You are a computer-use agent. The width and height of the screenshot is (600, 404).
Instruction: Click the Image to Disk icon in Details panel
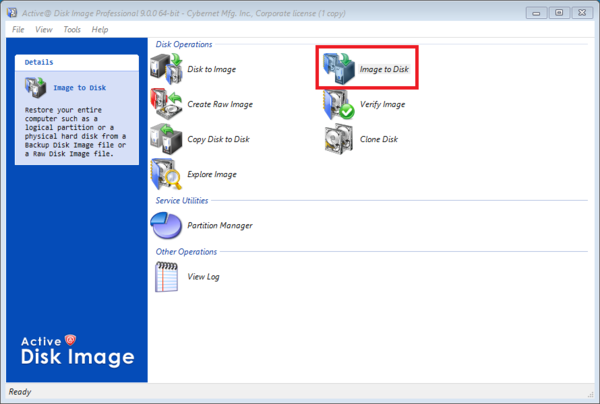click(x=35, y=87)
